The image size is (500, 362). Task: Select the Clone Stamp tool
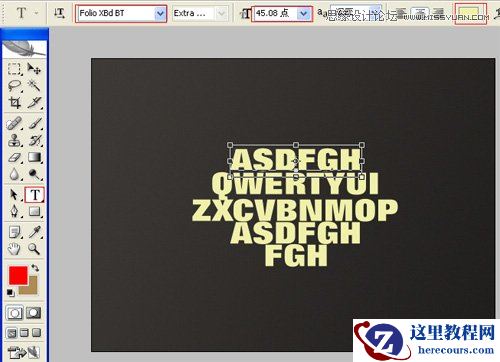pos(14,140)
